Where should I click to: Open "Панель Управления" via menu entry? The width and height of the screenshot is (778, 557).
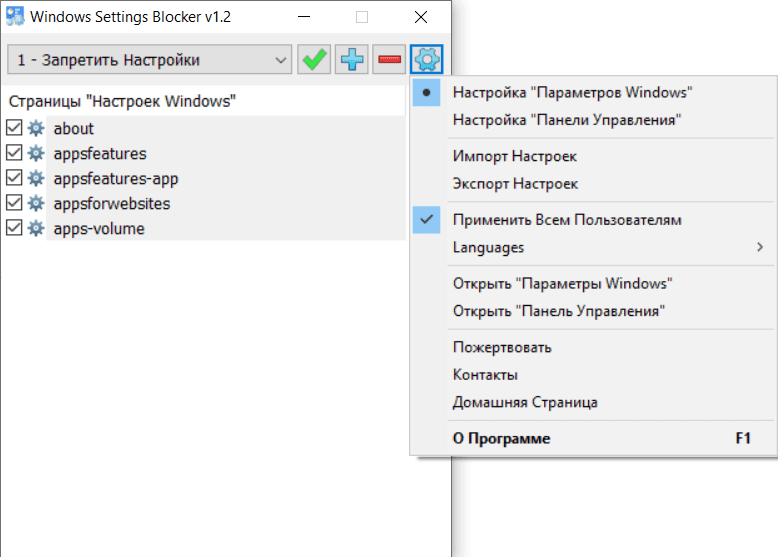pyautogui.click(x=593, y=311)
